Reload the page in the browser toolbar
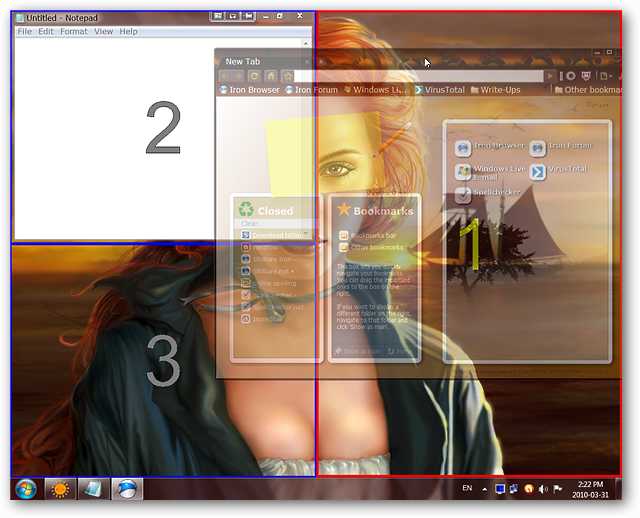 (254, 76)
